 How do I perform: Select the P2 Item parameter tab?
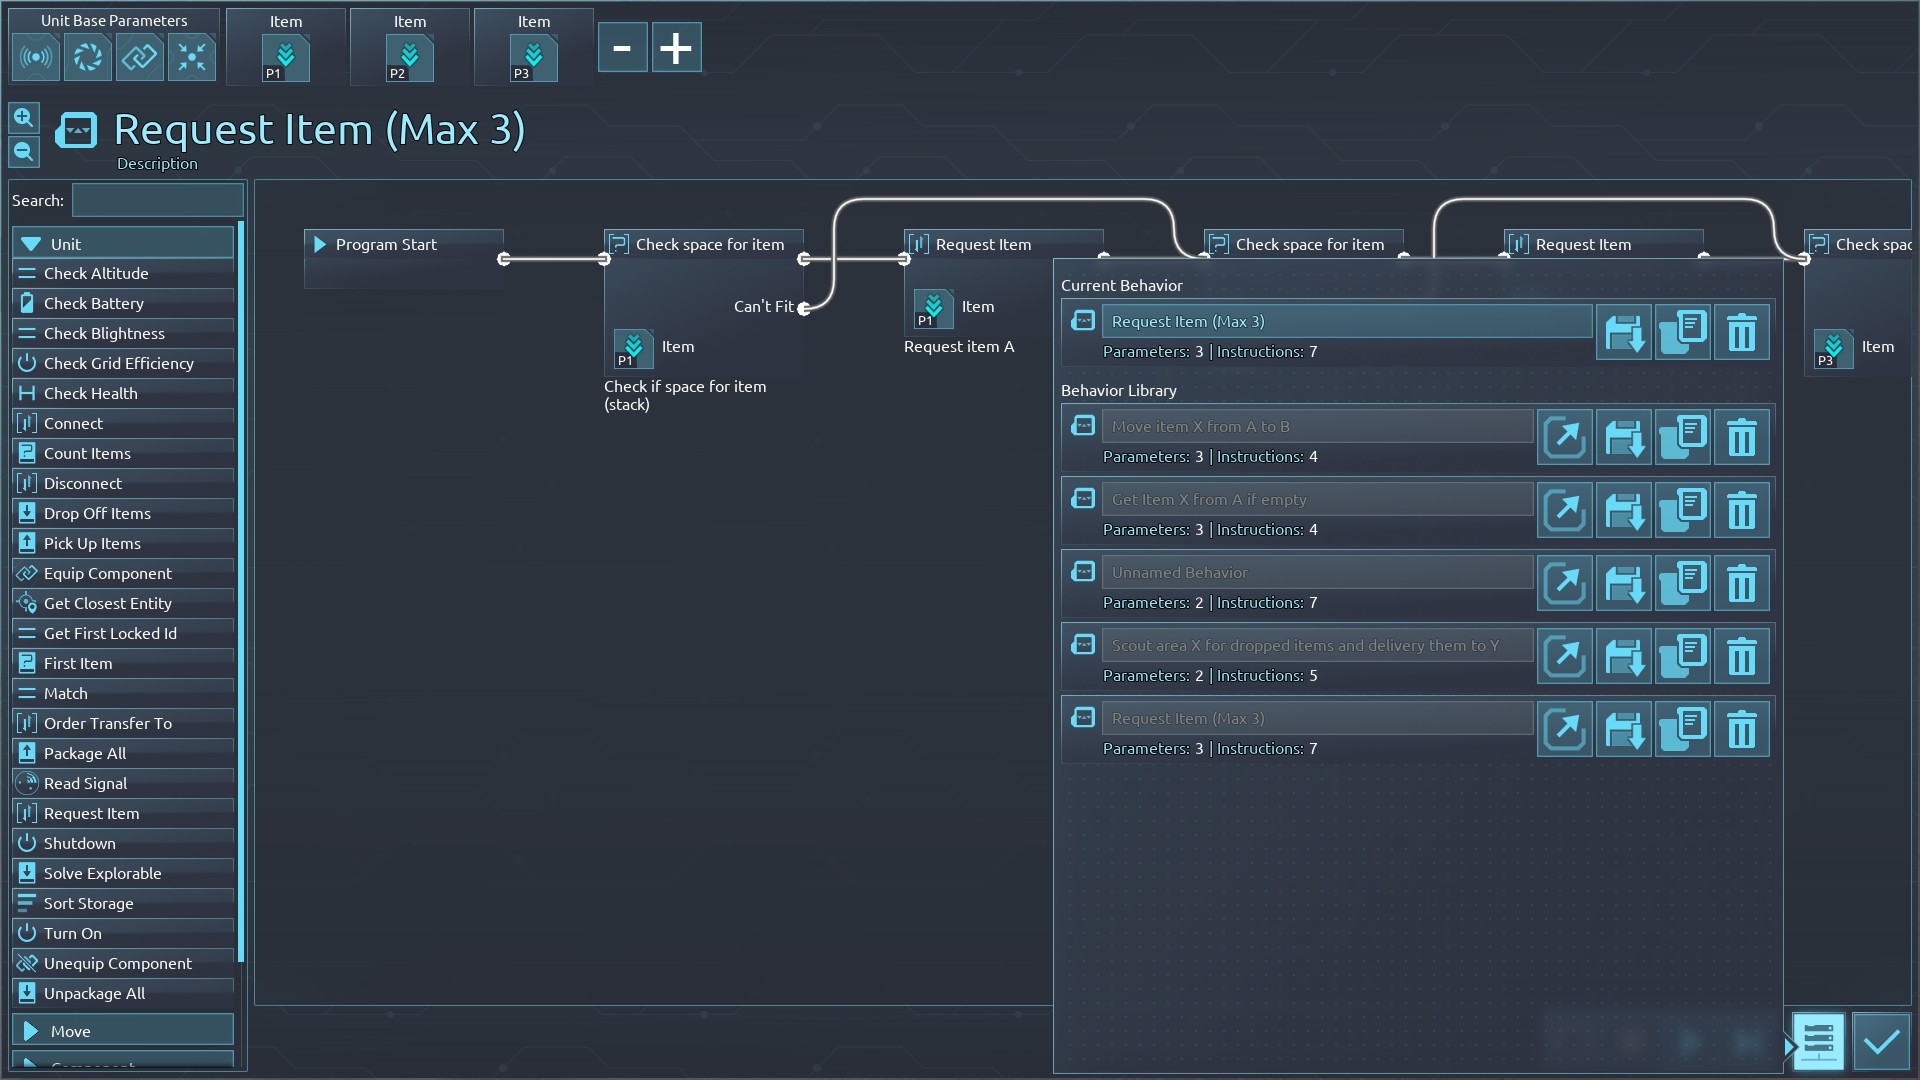409,58
